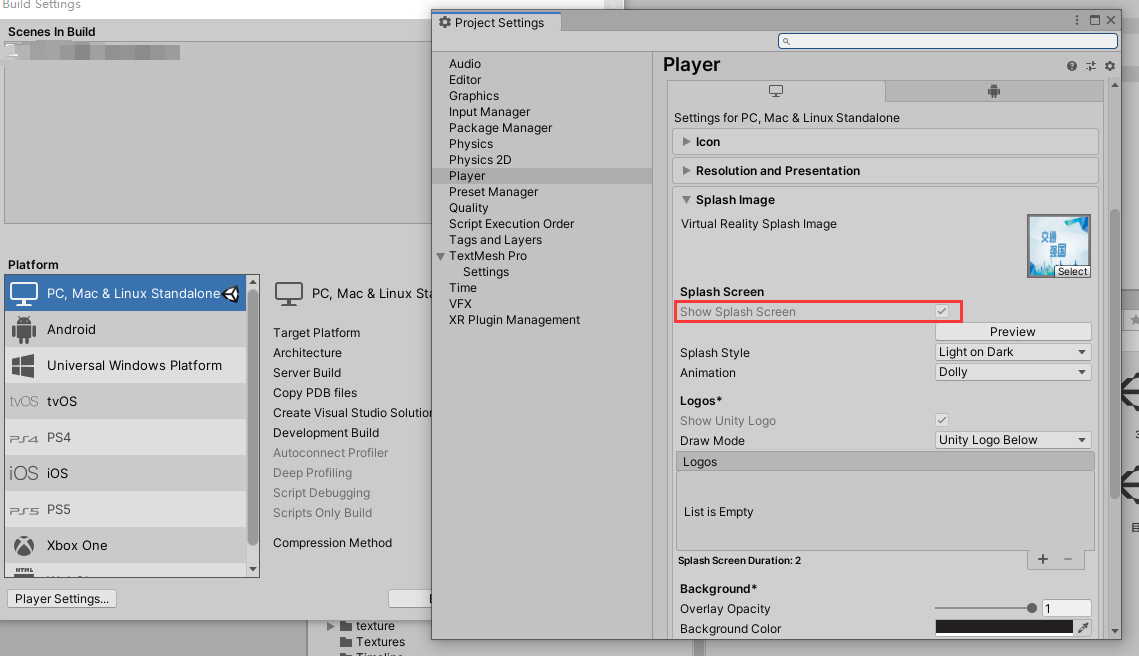Collapse the TextMesh Pro tree item

tap(440, 256)
